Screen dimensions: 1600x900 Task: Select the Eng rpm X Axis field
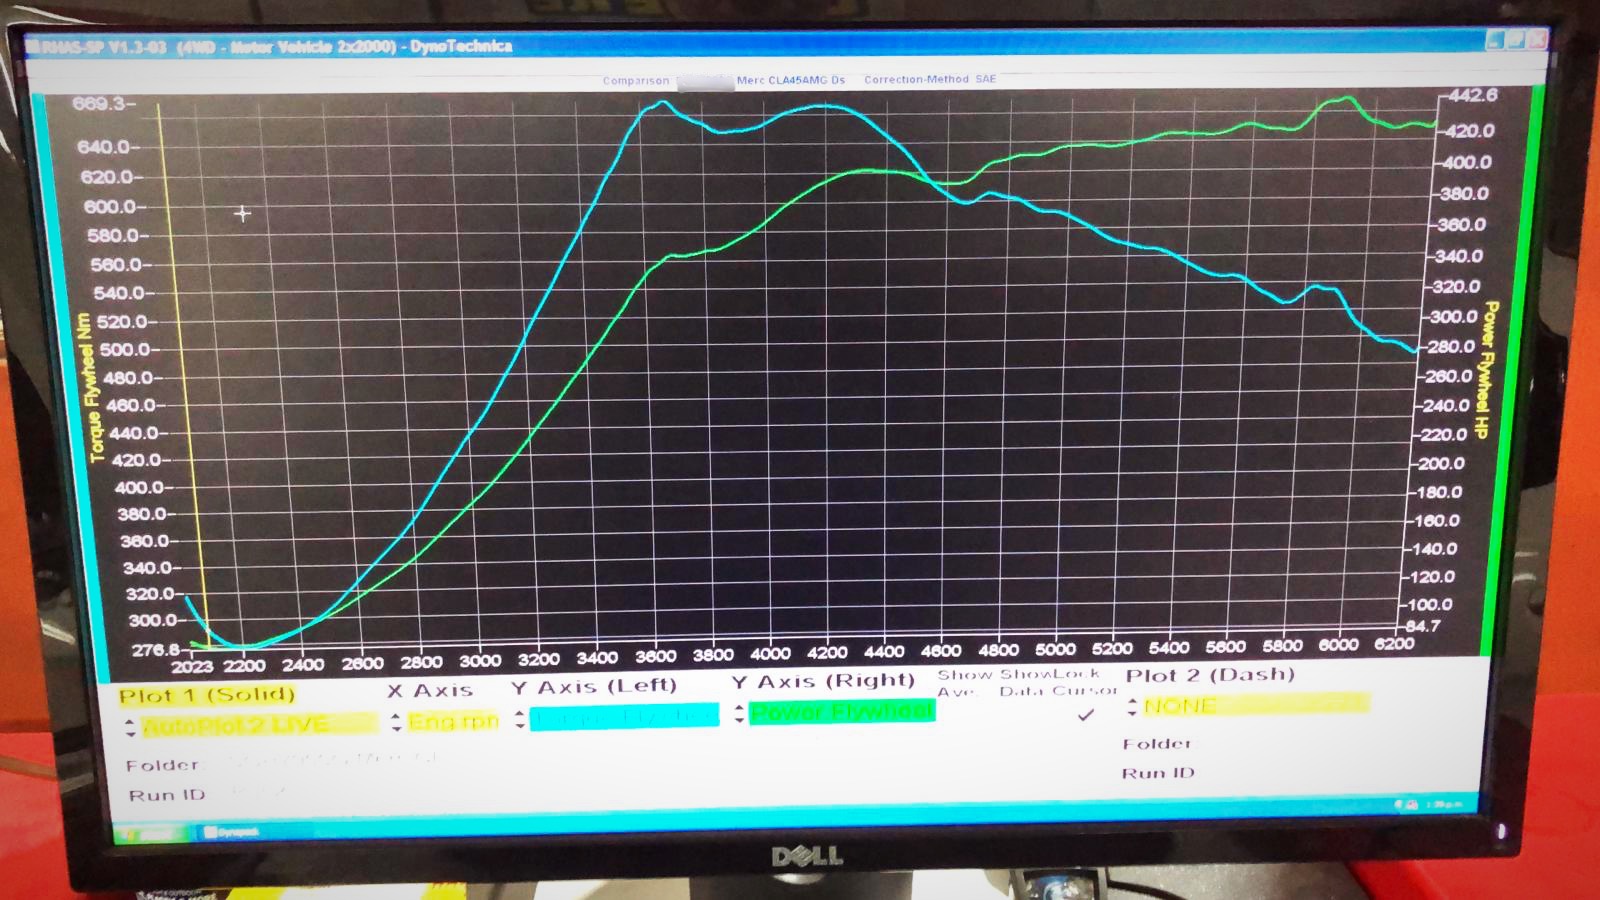[x=453, y=721]
